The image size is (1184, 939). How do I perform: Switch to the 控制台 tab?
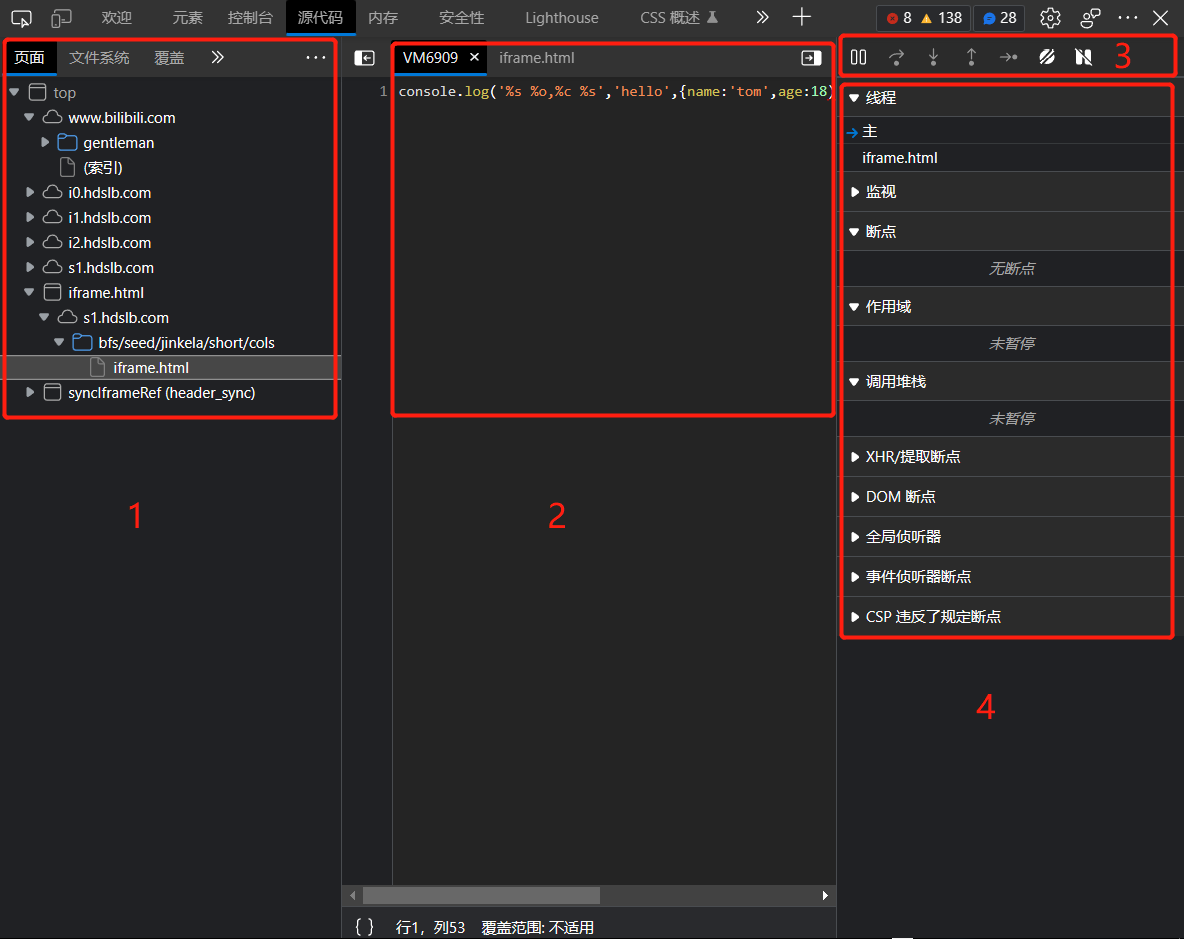point(251,17)
